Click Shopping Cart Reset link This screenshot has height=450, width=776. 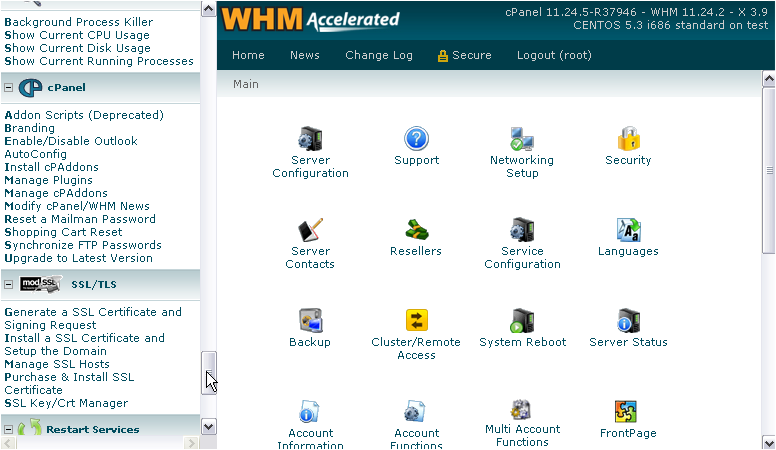coord(63,232)
